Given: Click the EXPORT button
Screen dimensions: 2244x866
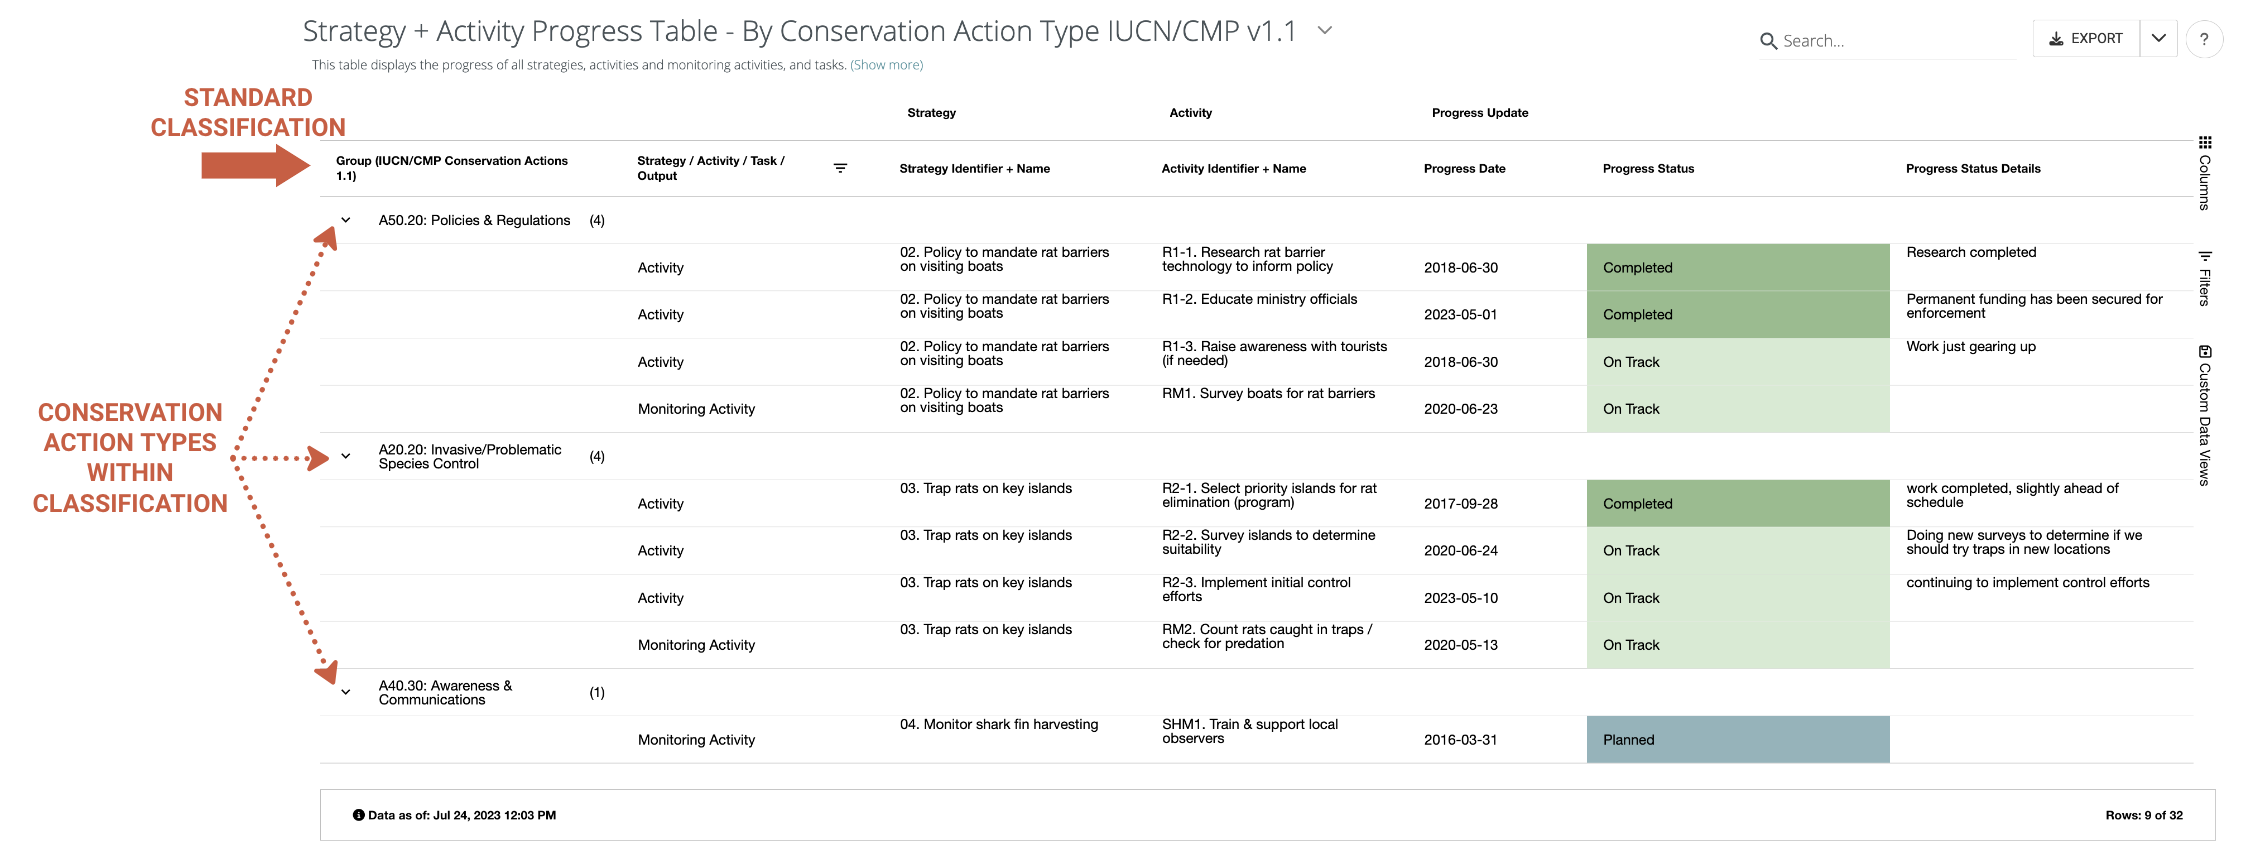Looking at the screenshot, I should (2086, 39).
